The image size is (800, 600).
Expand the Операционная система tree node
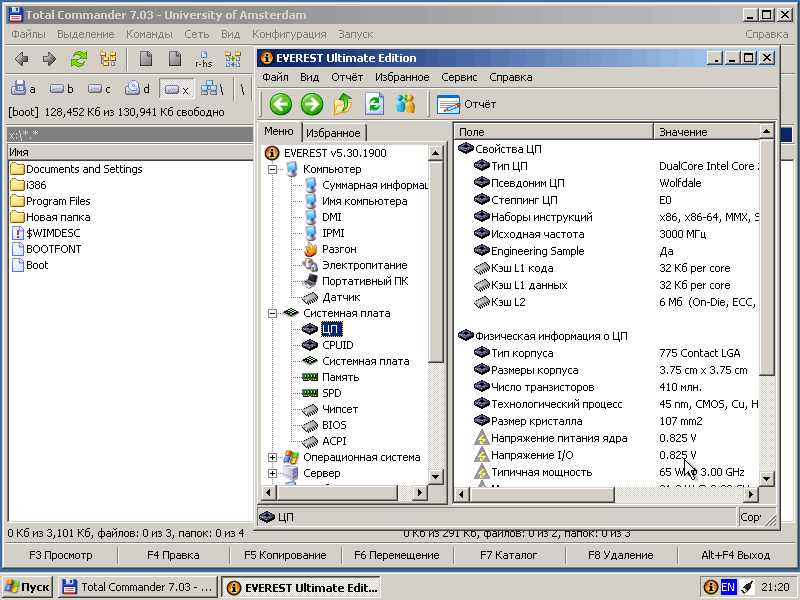pyautogui.click(x=272, y=457)
